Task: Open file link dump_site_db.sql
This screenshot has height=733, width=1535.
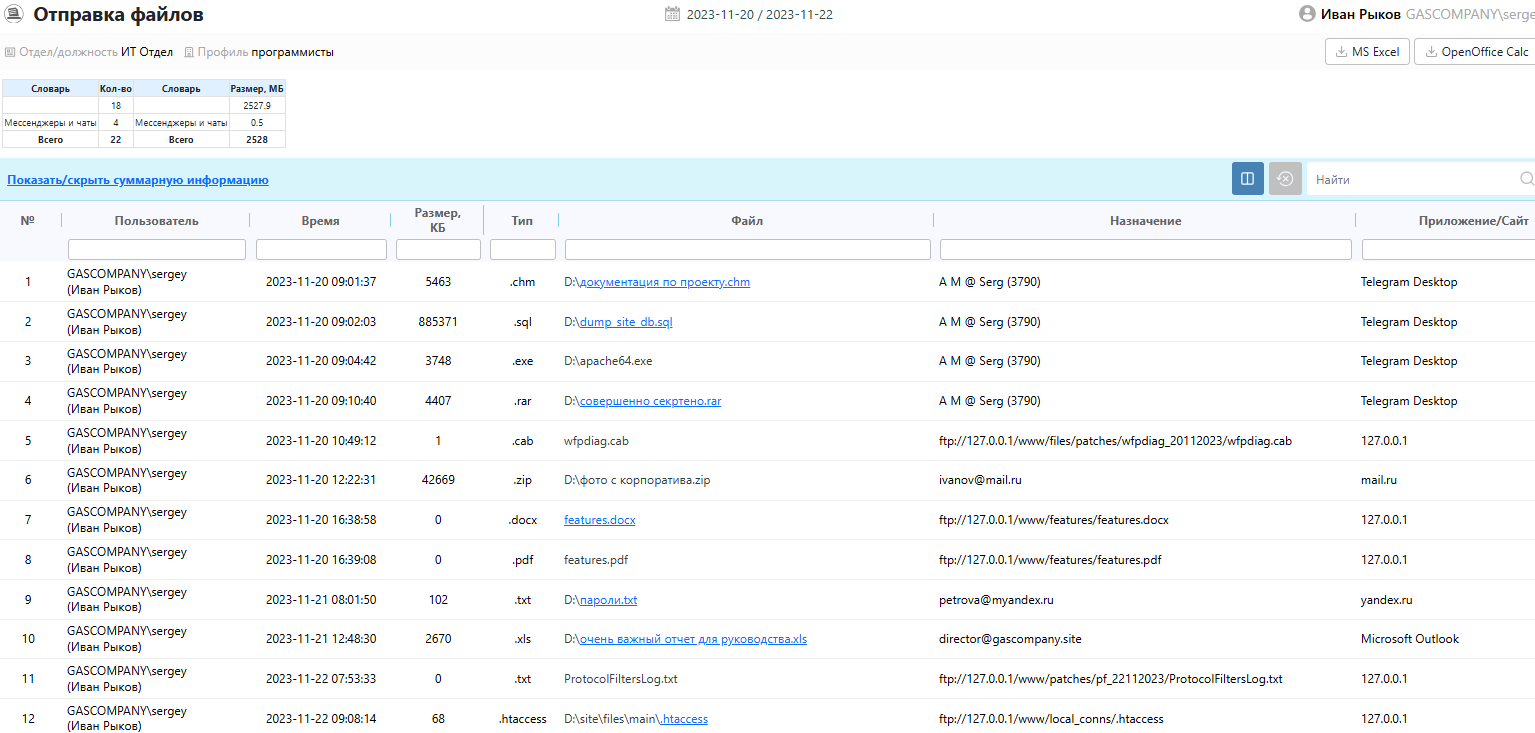Action: pyautogui.click(x=626, y=322)
